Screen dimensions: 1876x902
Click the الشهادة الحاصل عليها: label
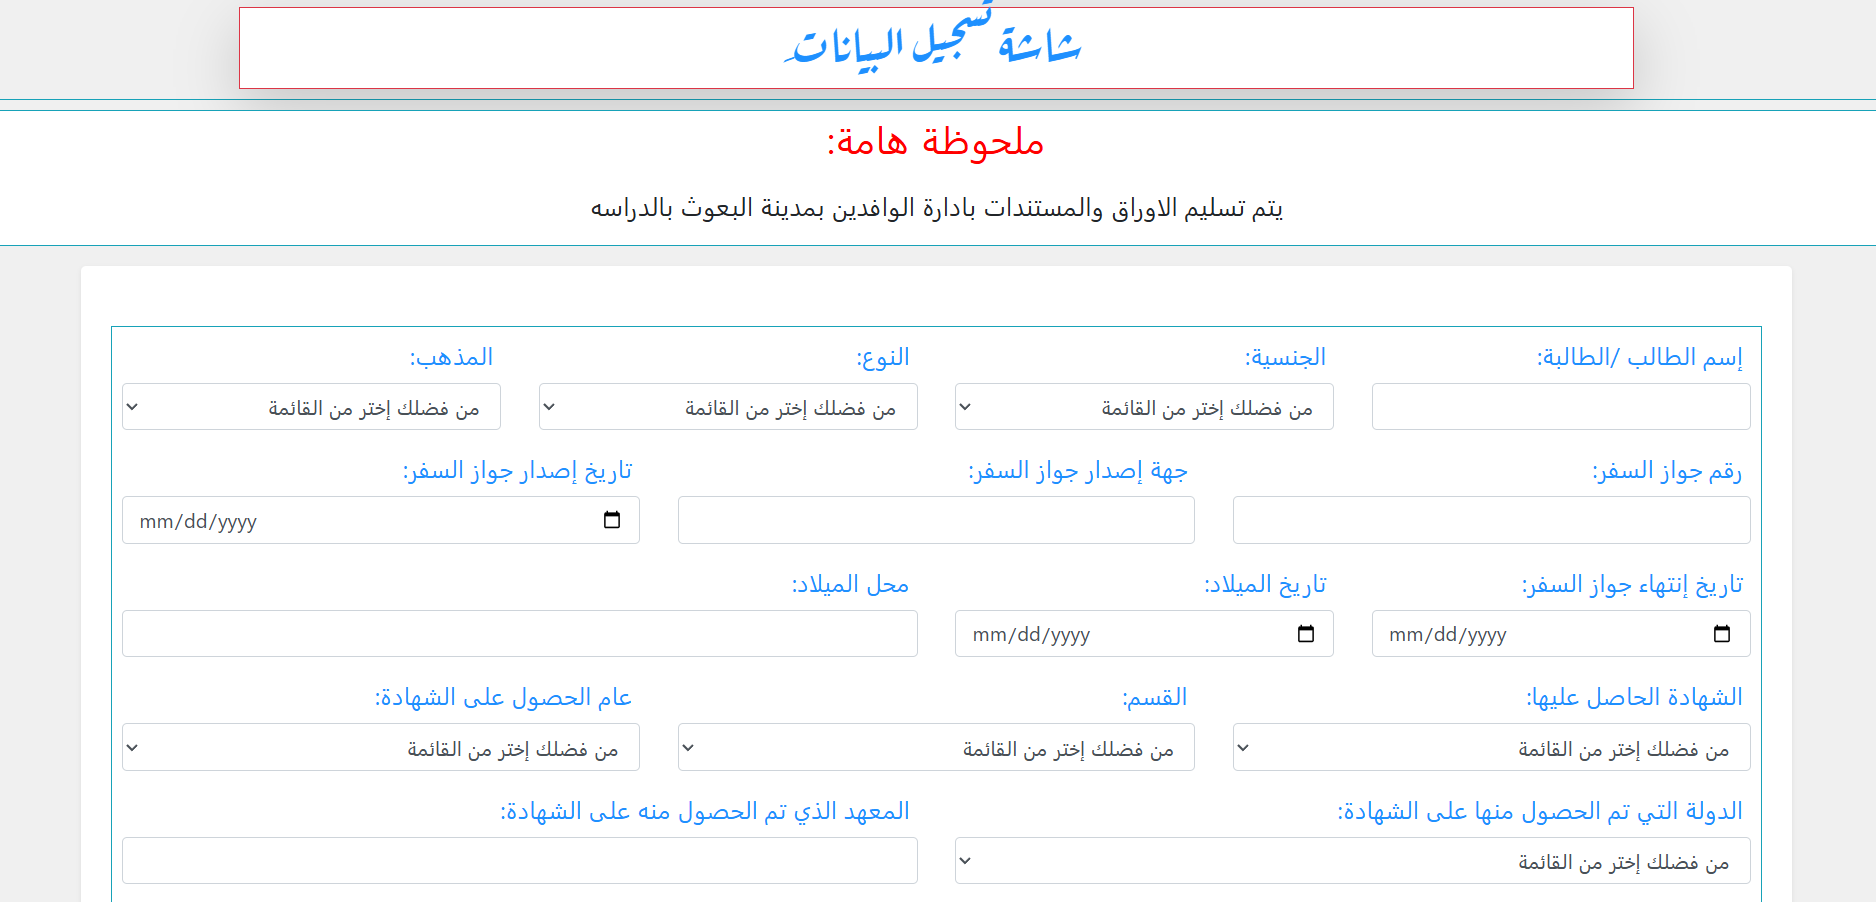point(1634,697)
